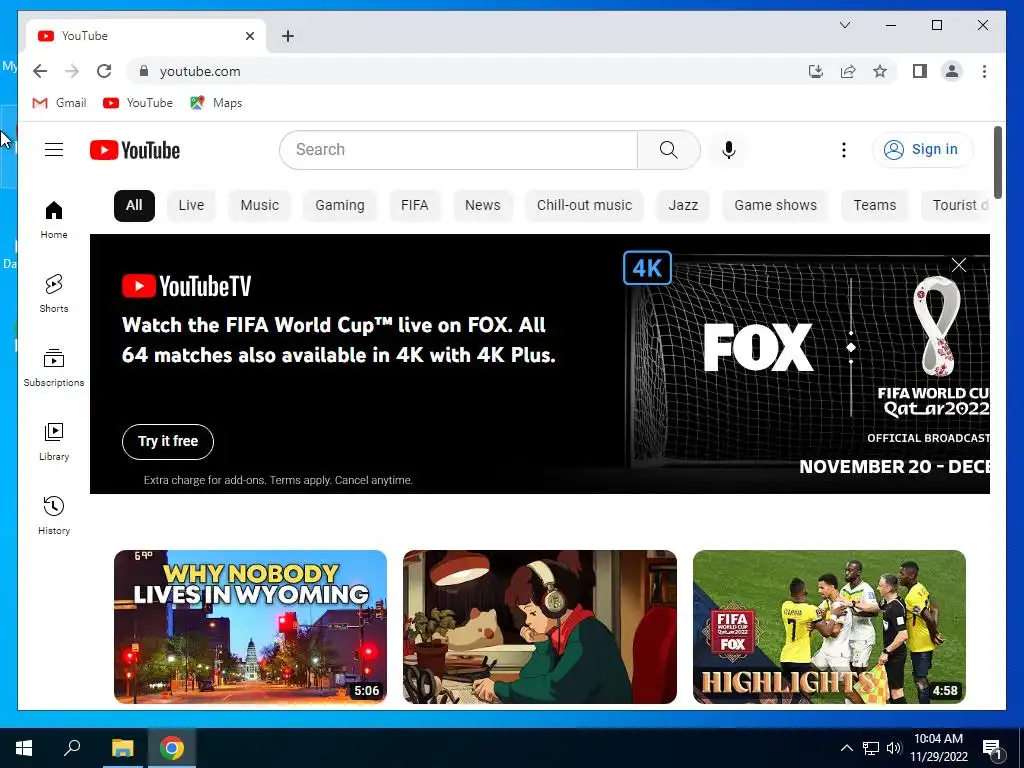Start voice search with microphone icon

point(729,150)
